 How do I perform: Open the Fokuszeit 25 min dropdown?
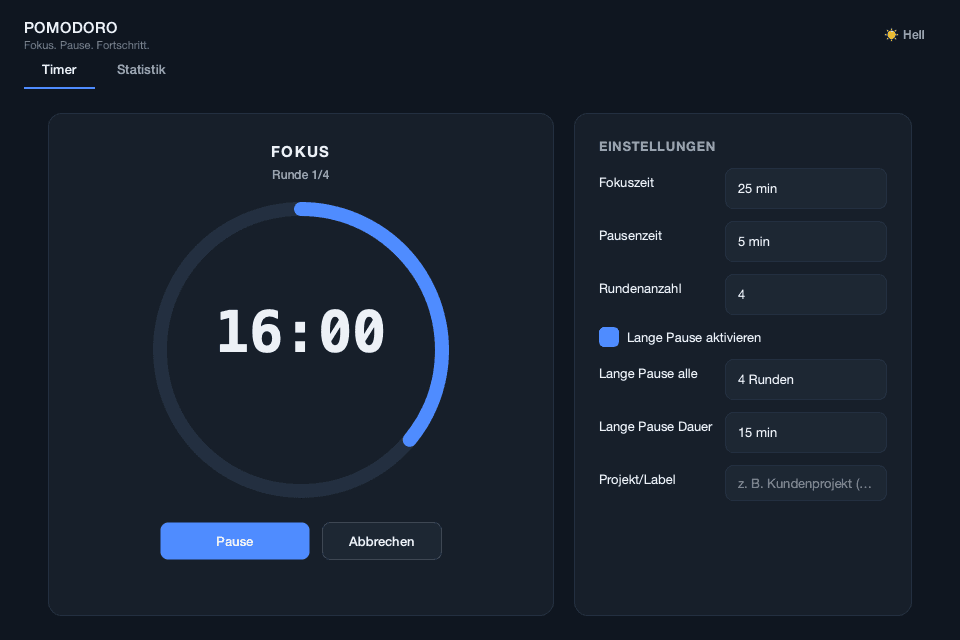806,189
